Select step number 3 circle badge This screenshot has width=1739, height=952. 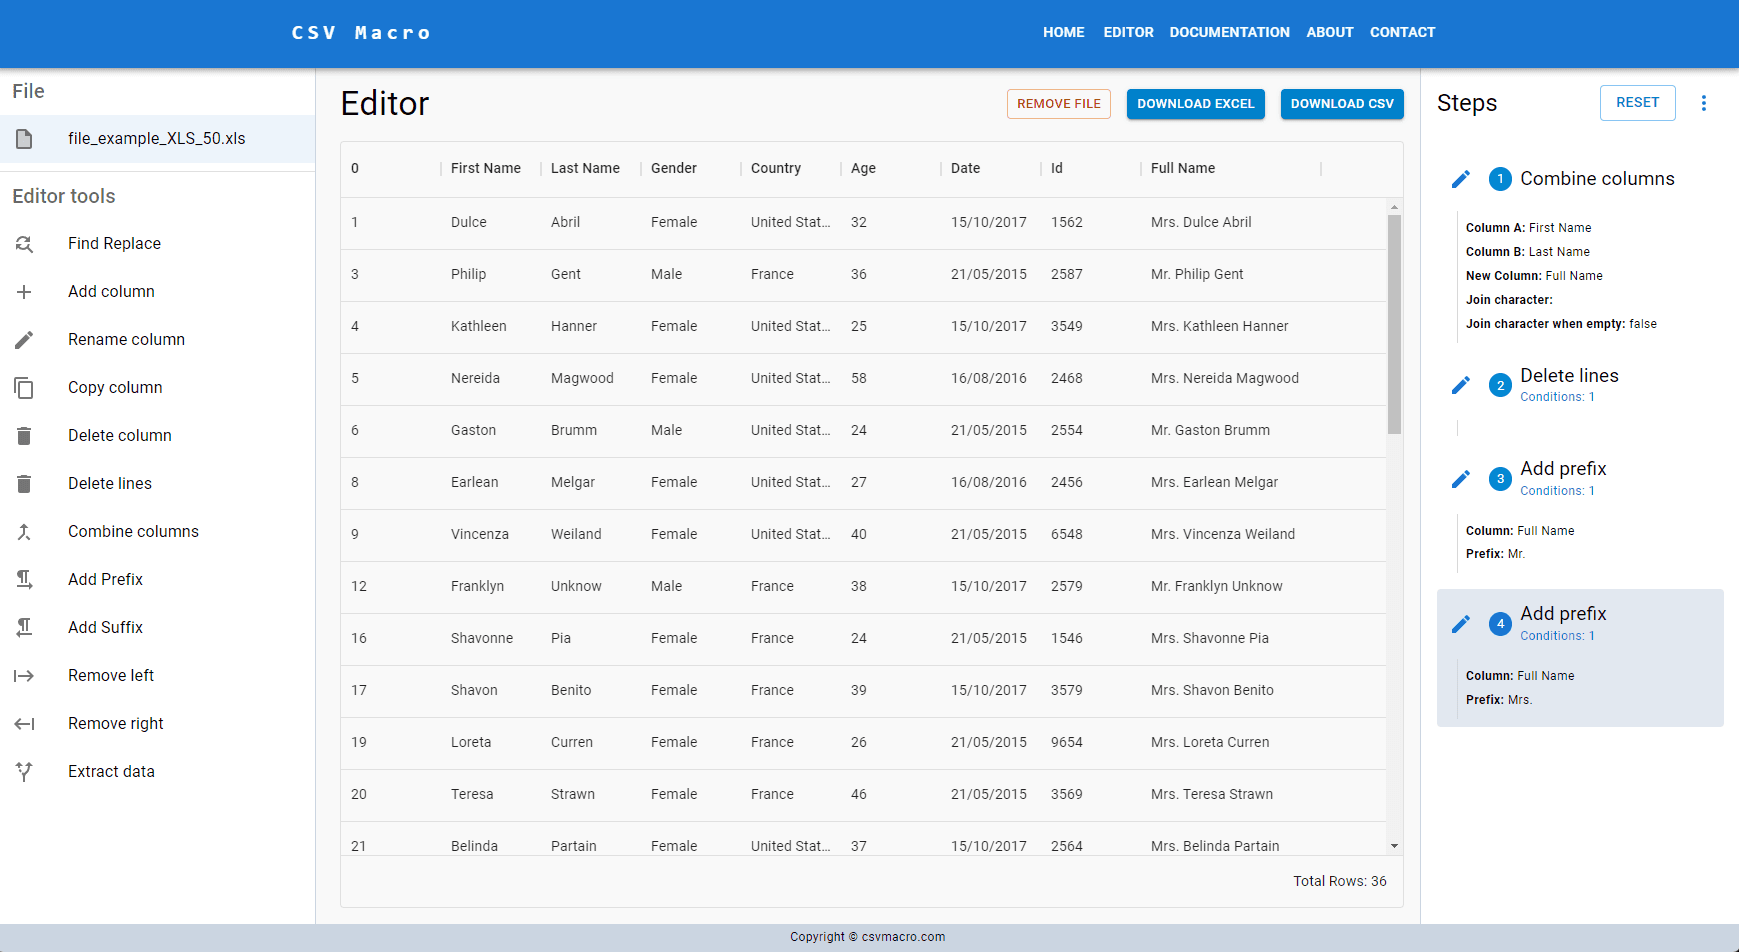tap(1500, 479)
